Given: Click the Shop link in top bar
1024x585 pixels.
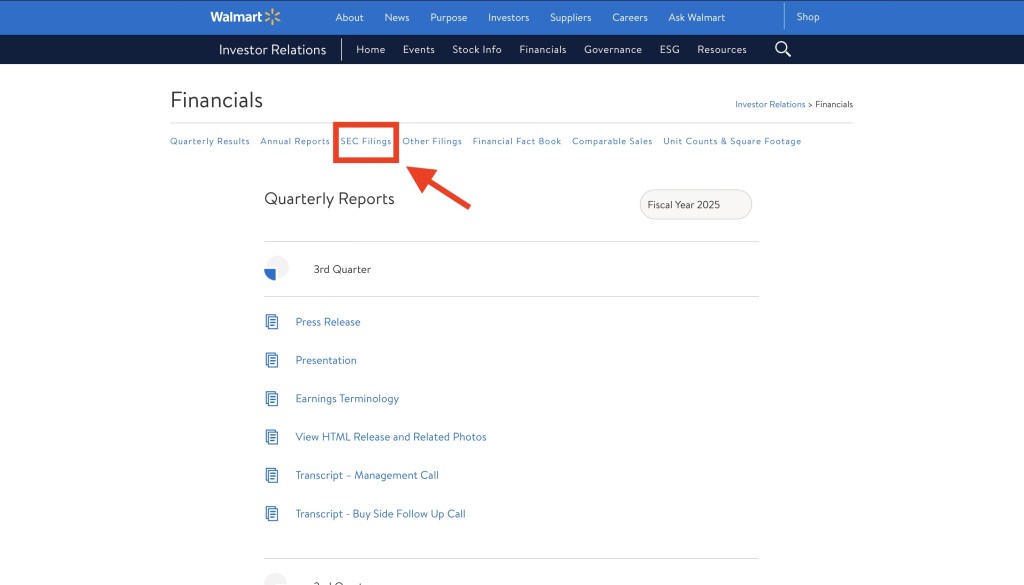Looking at the screenshot, I should tap(807, 17).
